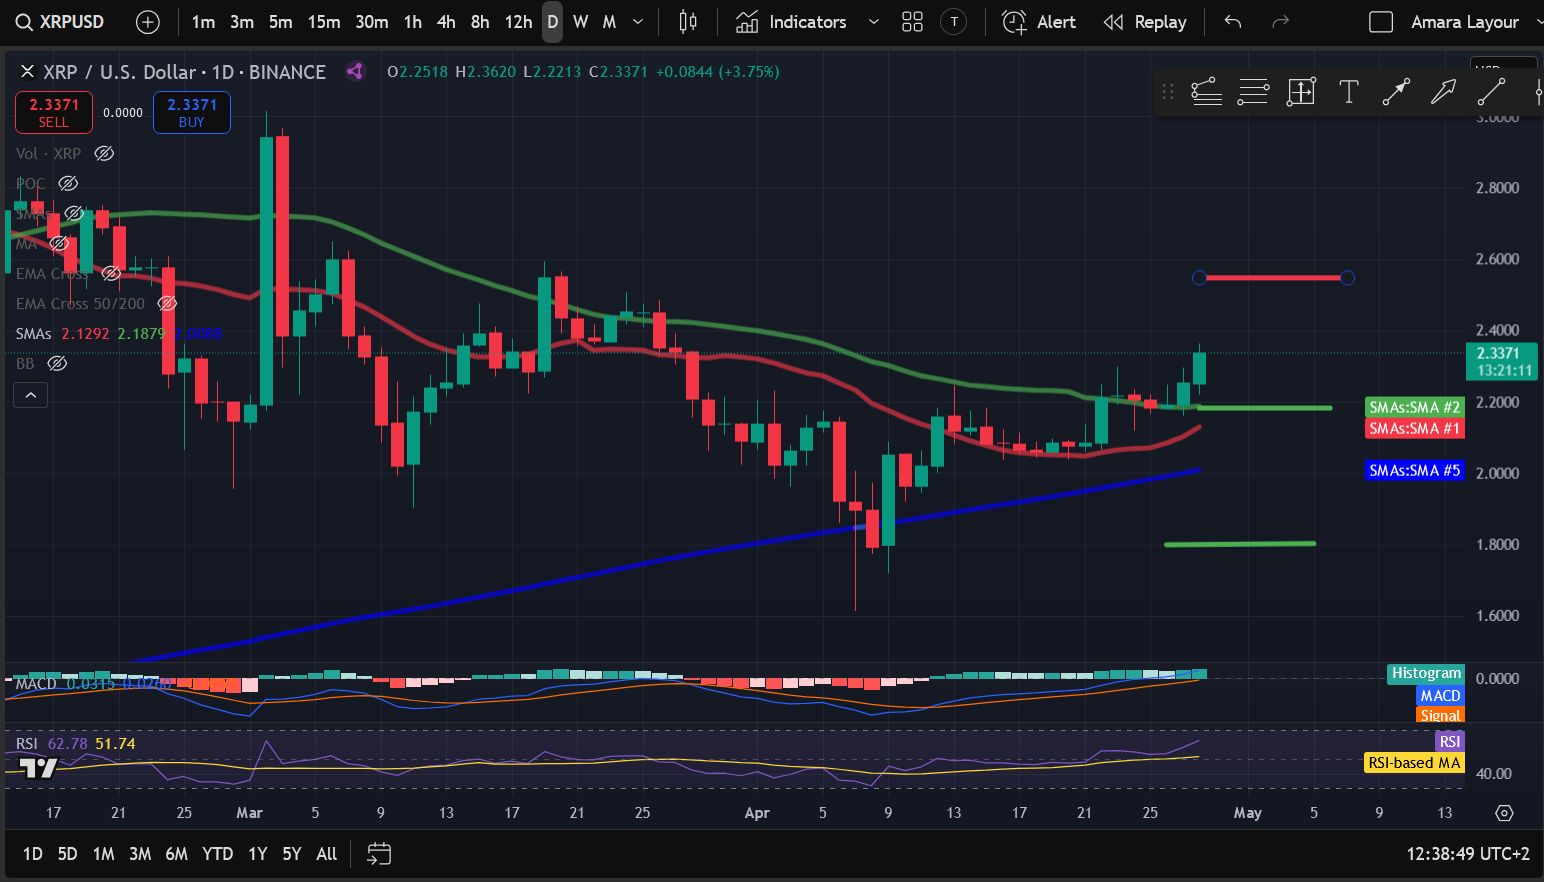Start bar Replay mode
The height and width of the screenshot is (882, 1544).
(1145, 22)
